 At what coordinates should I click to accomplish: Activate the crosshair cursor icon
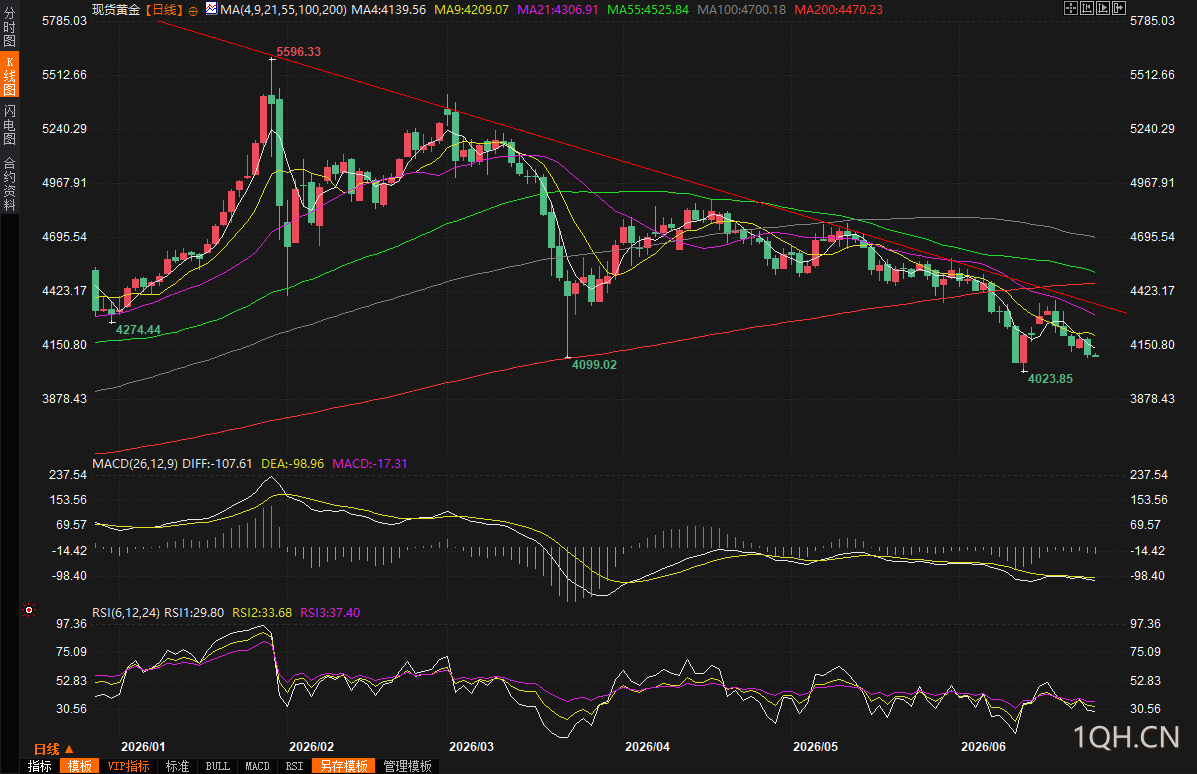point(1071,8)
